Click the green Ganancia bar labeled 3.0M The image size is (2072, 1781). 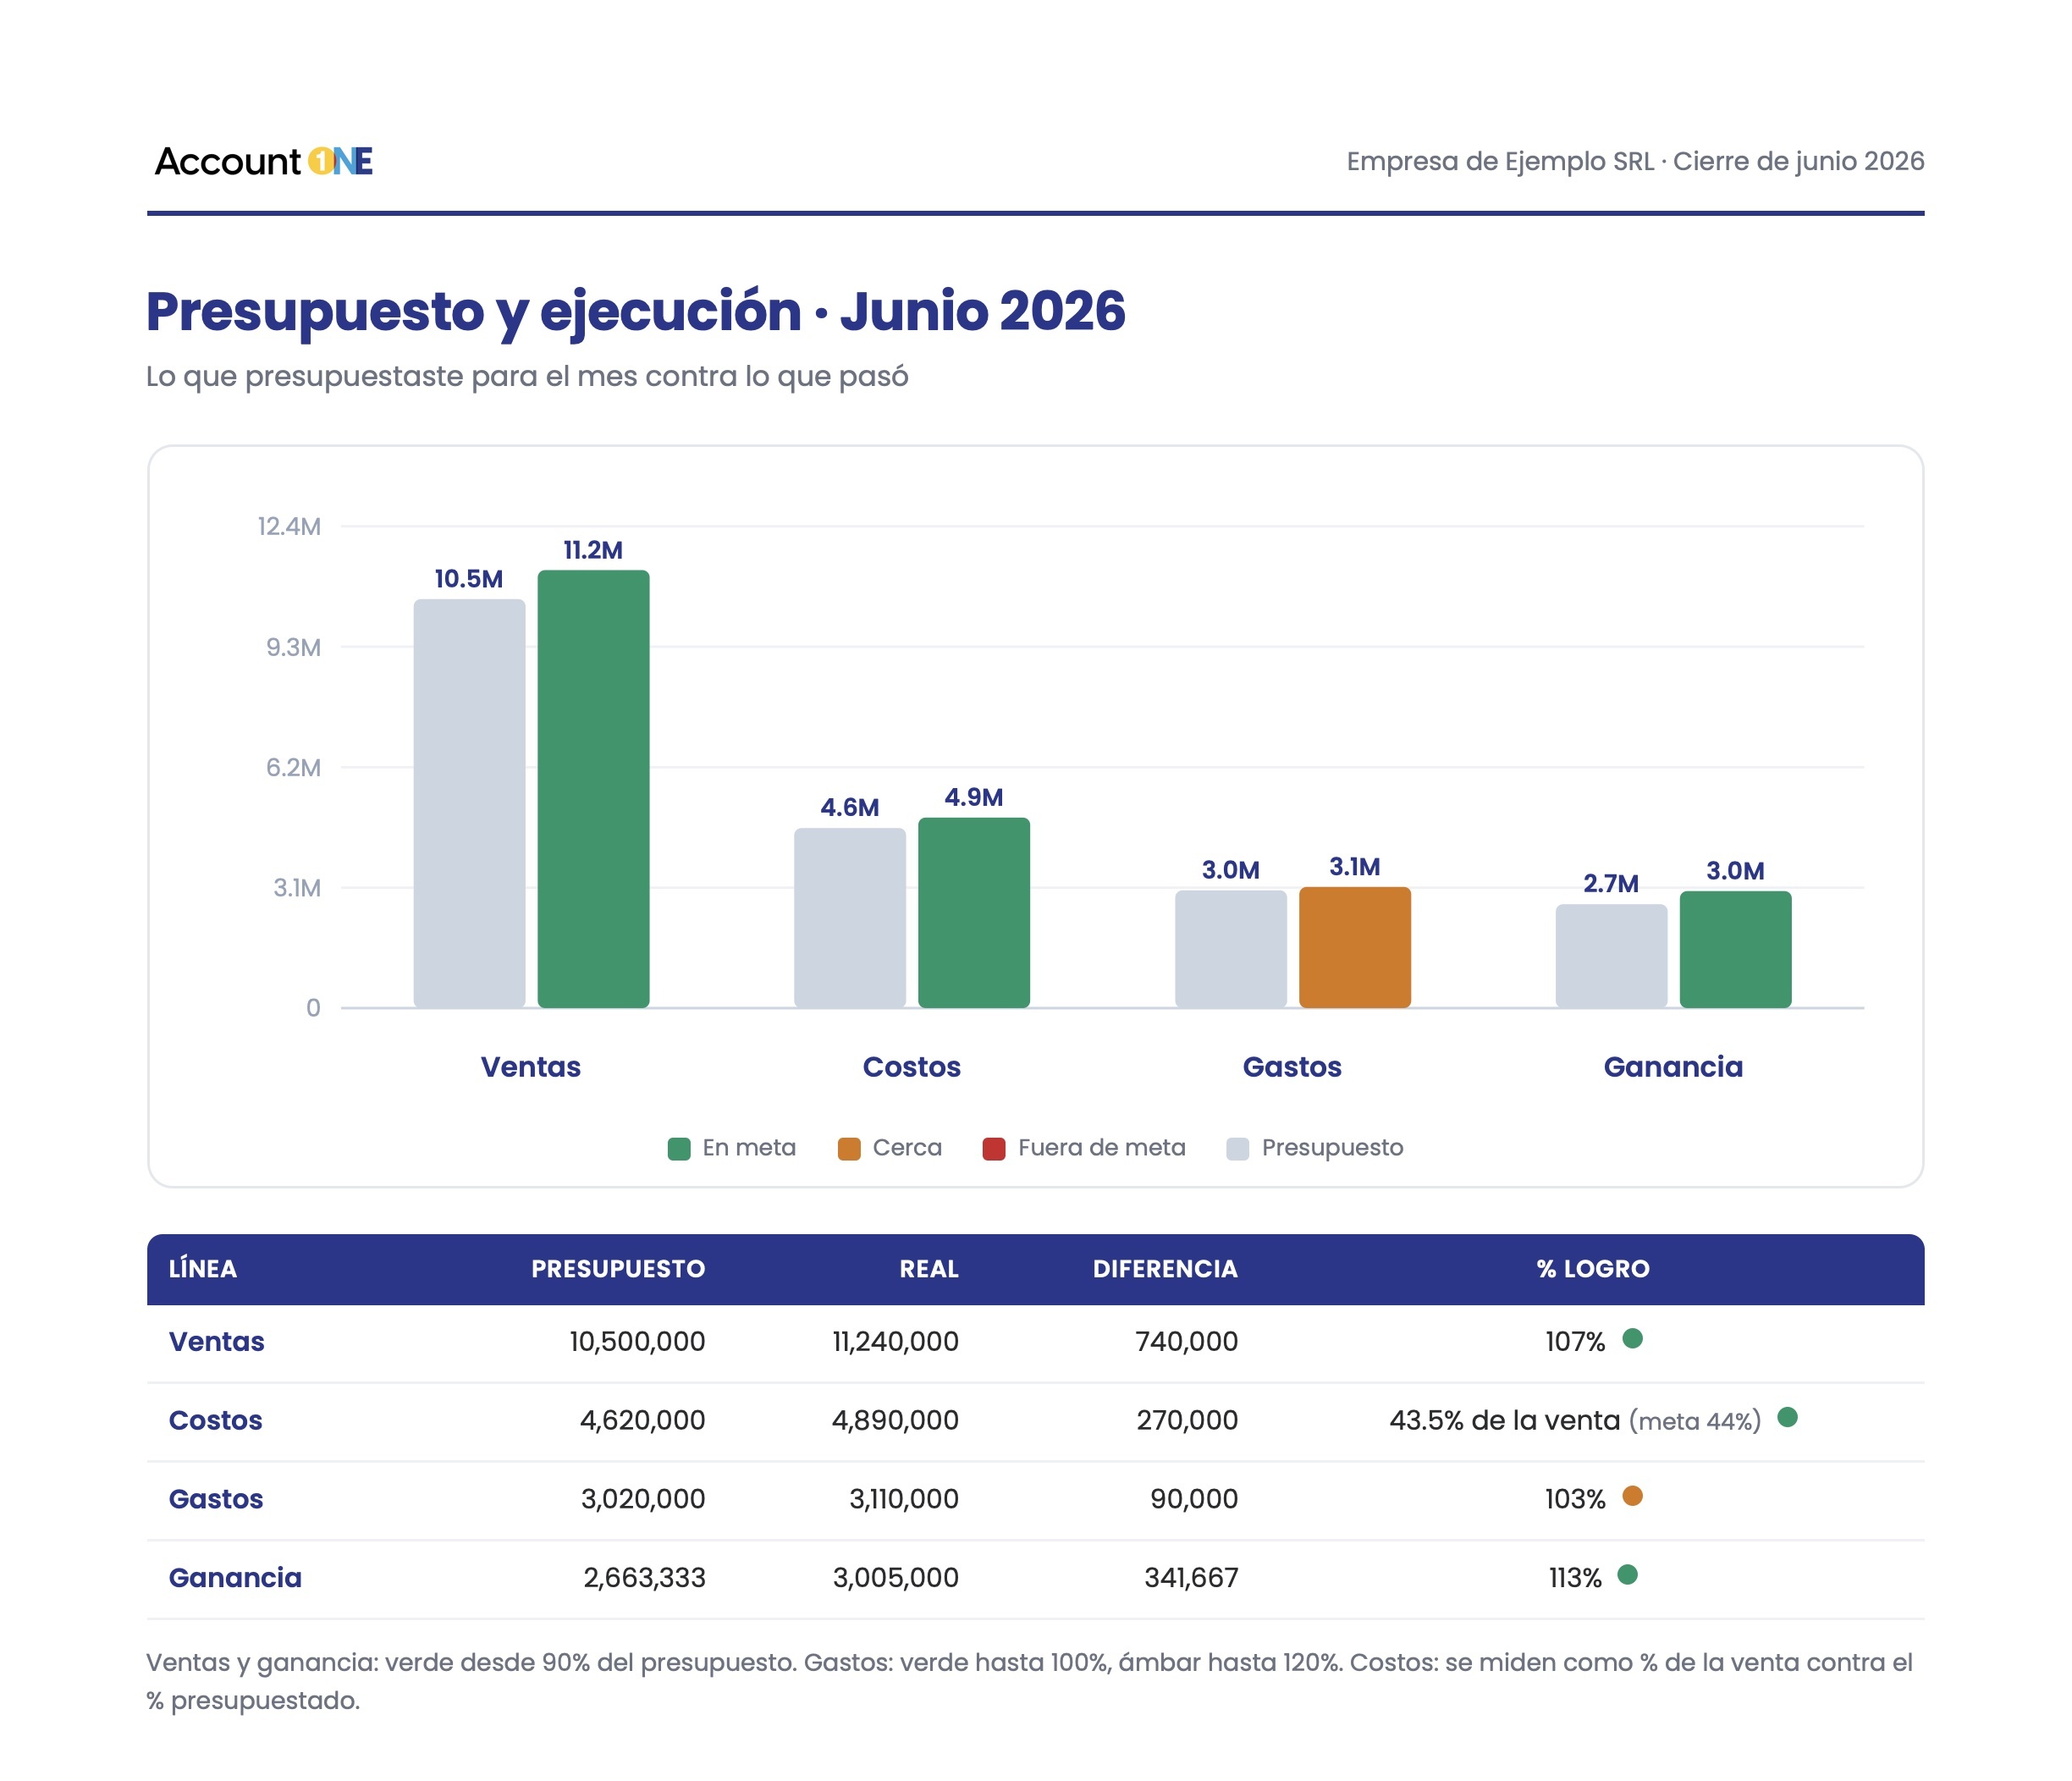pyautogui.click(x=1736, y=949)
